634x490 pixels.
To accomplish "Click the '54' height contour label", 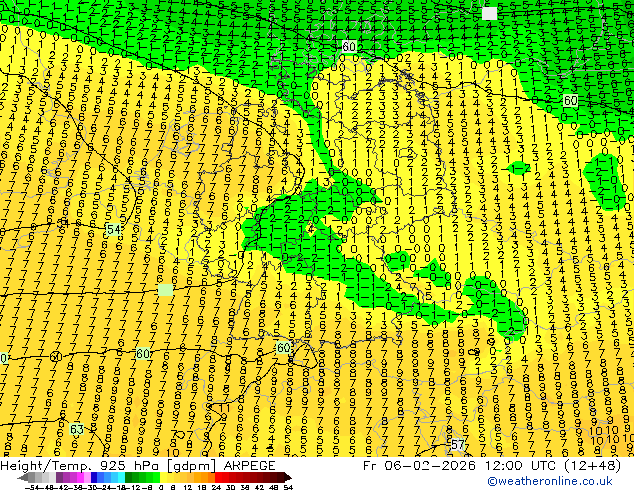I will [x=113, y=230].
